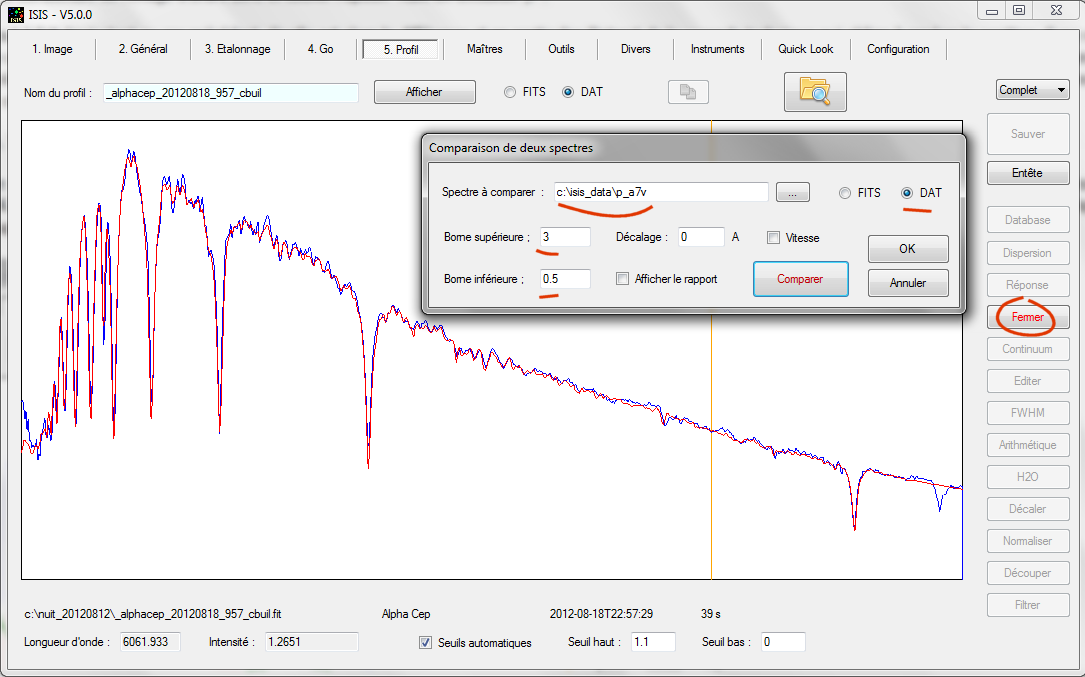Open the Quick Look tab
This screenshot has width=1085, height=677.
coord(805,49)
